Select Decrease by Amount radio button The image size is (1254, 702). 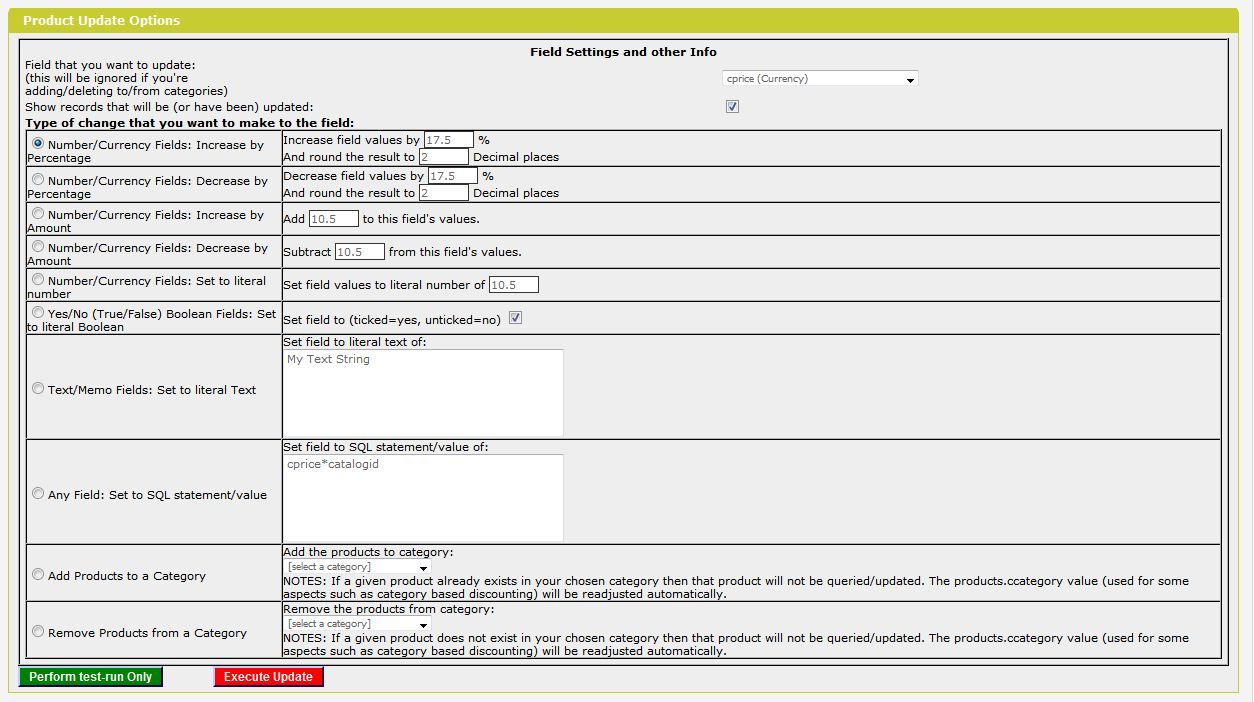tap(38, 246)
